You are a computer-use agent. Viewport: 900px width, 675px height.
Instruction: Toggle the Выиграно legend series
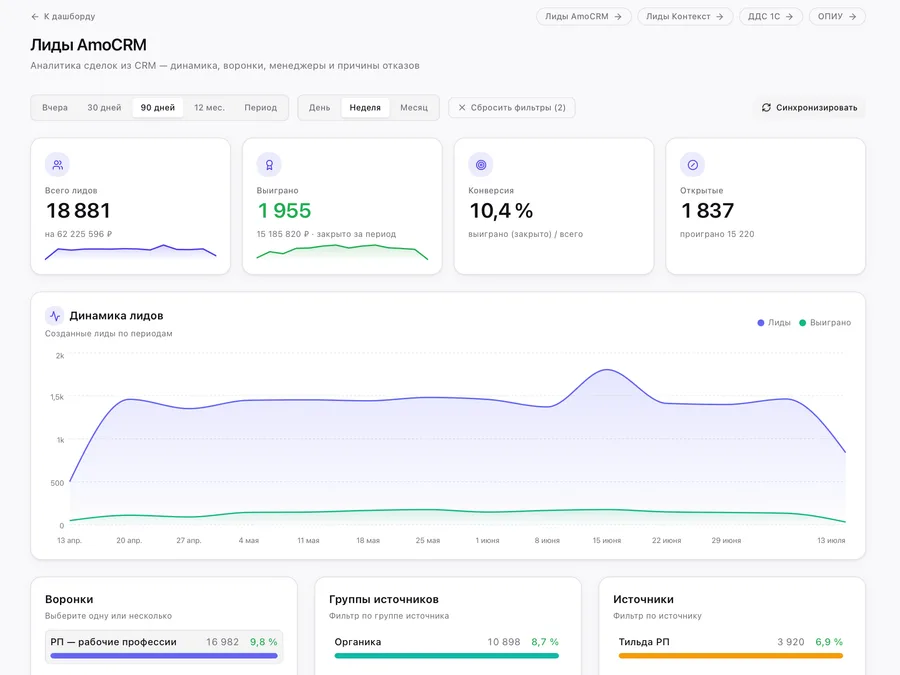(x=825, y=323)
